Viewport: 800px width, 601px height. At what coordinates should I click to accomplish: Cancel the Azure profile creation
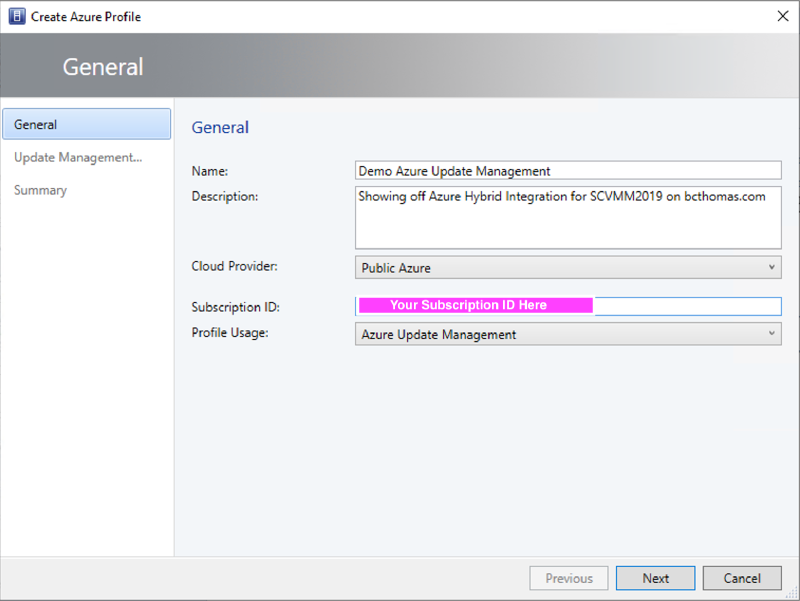(742, 578)
